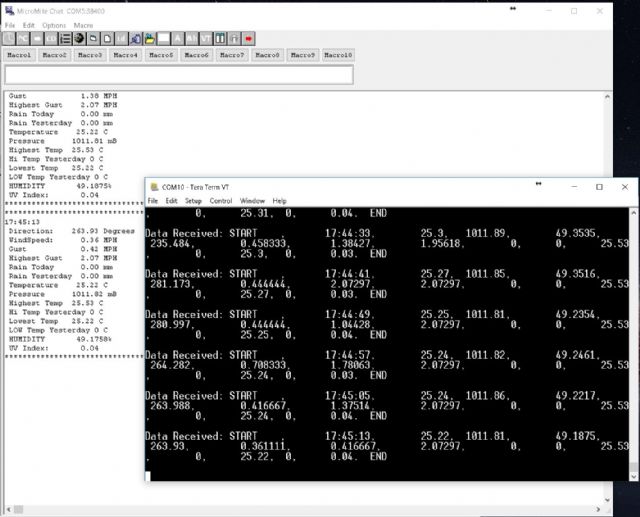Open Tera Term's Window menu
The image size is (640, 517).
252,201
